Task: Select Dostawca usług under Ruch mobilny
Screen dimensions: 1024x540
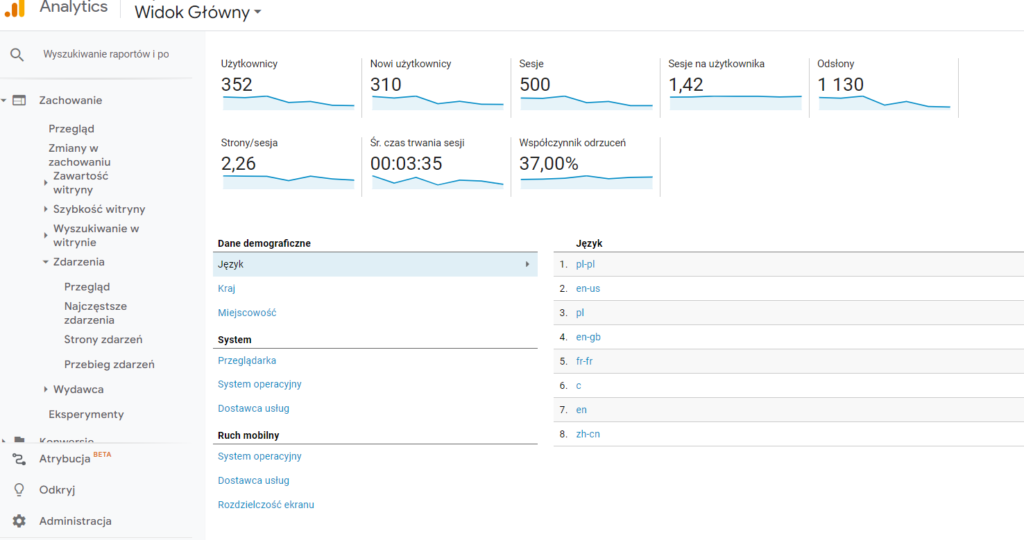Action: click(253, 481)
